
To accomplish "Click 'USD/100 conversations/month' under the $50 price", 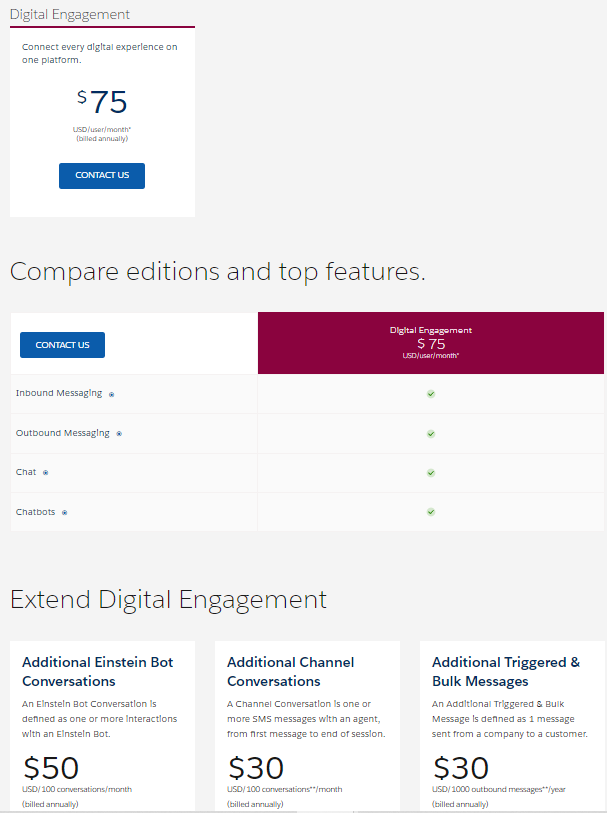I will pyautogui.click(x=77, y=789).
